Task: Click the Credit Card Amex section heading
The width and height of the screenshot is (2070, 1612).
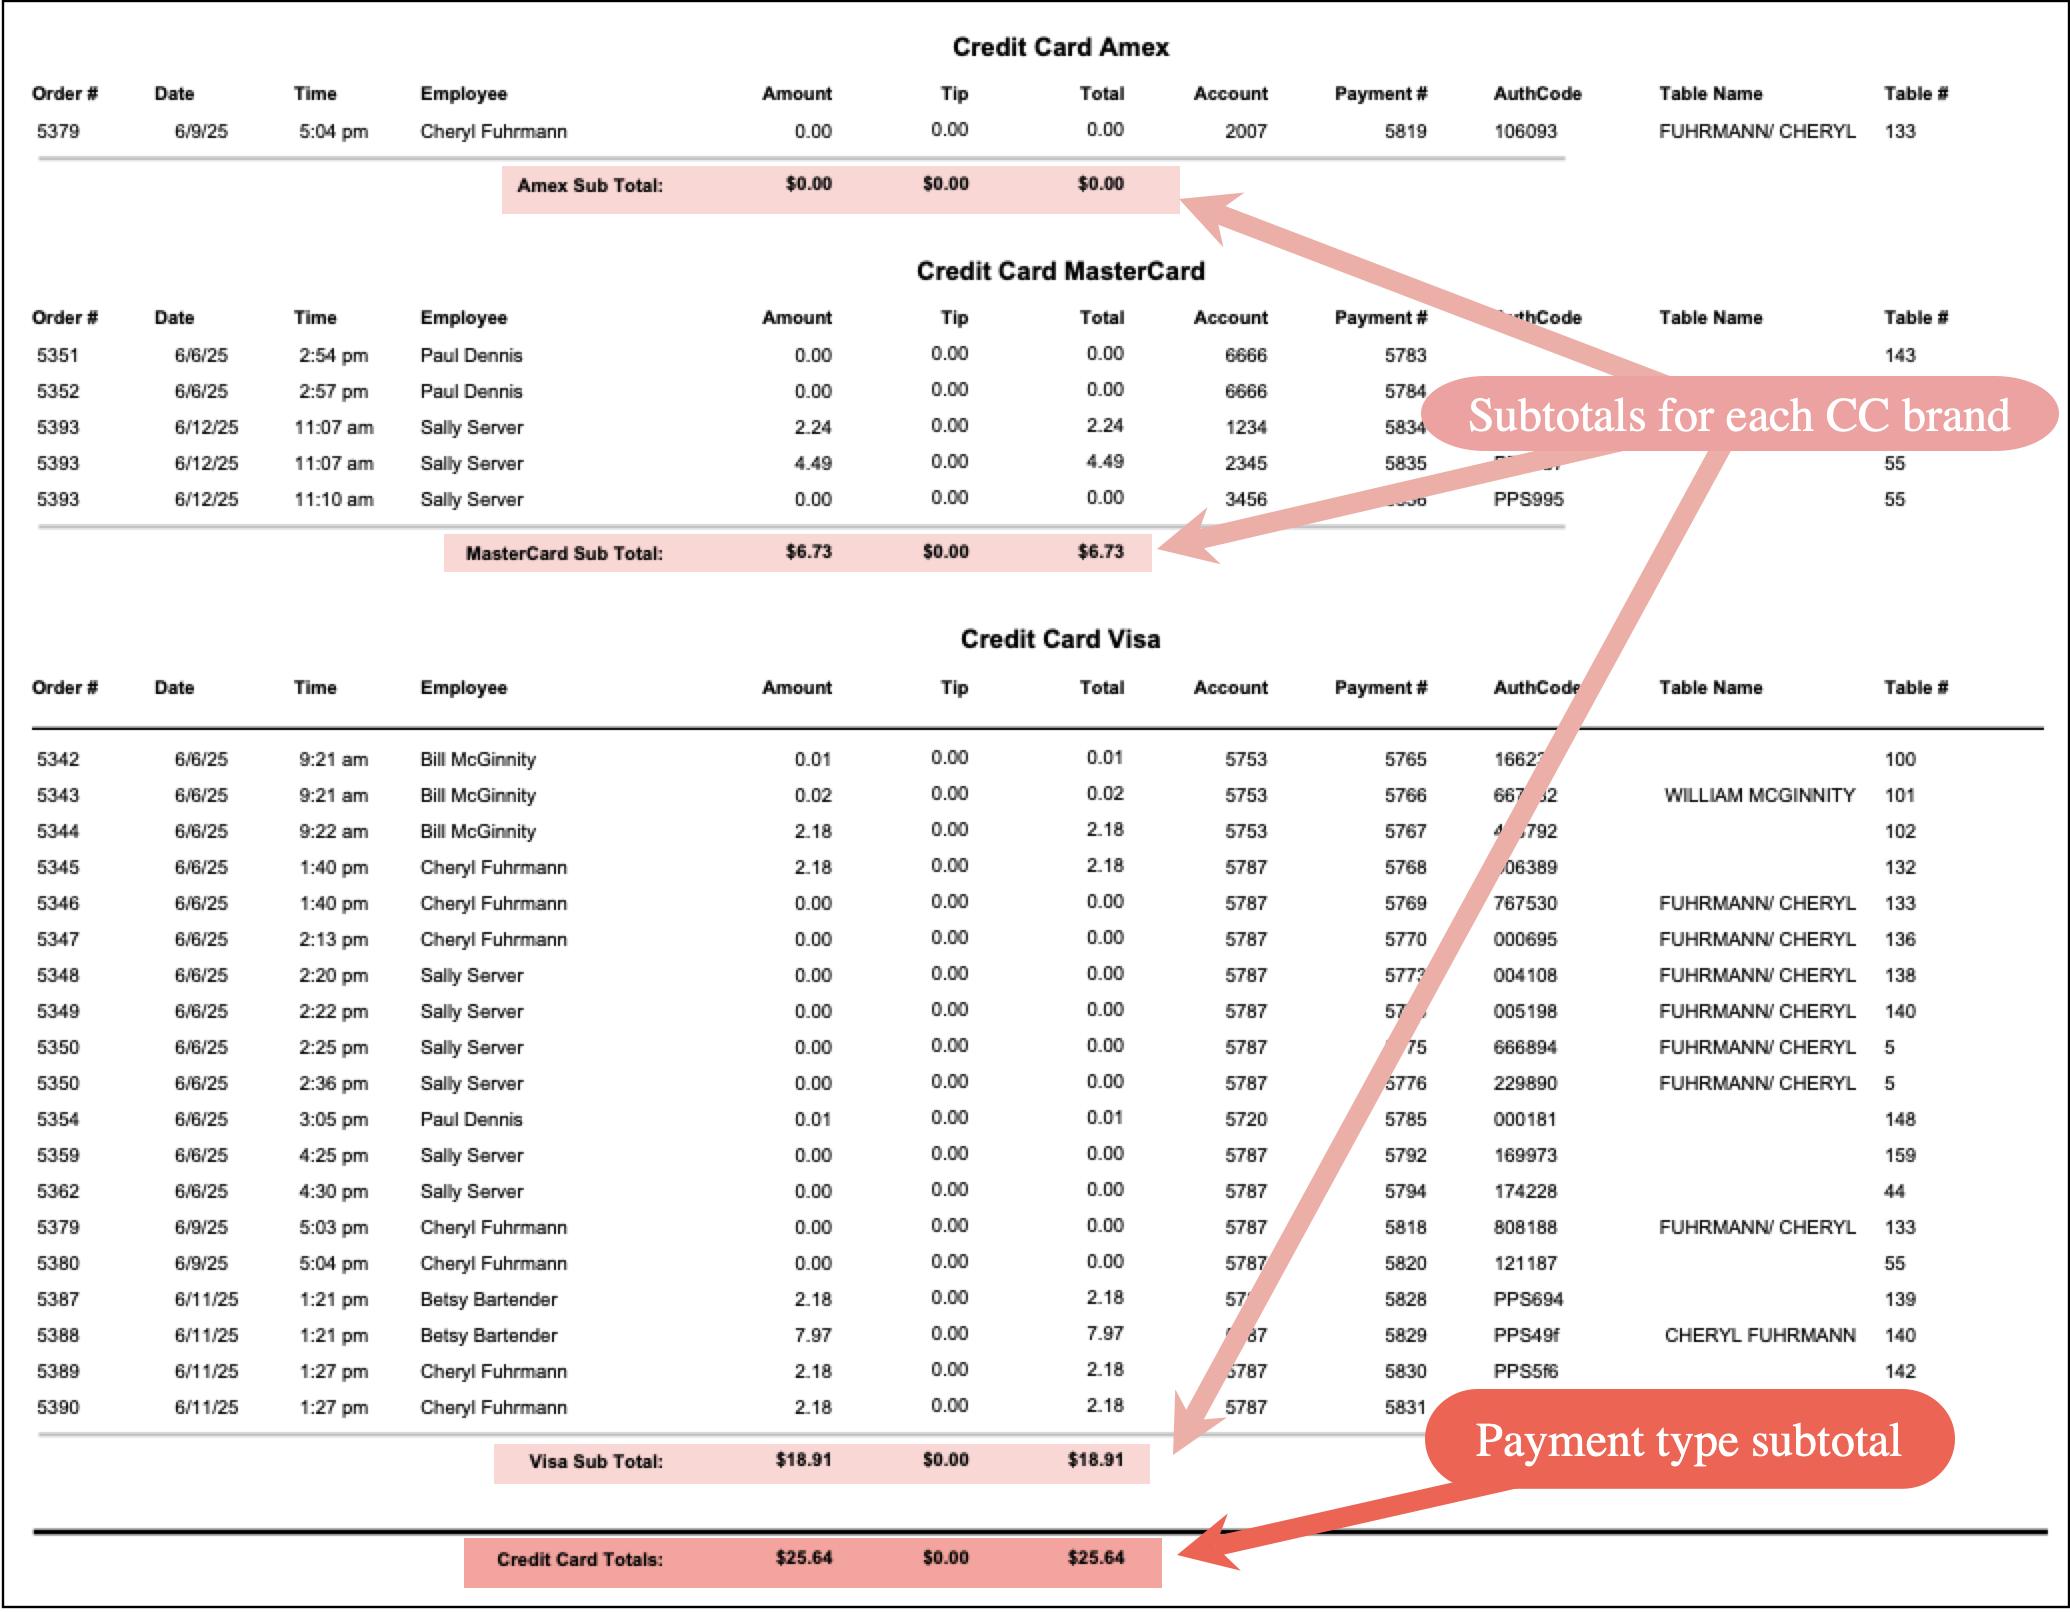Action: tap(1060, 47)
